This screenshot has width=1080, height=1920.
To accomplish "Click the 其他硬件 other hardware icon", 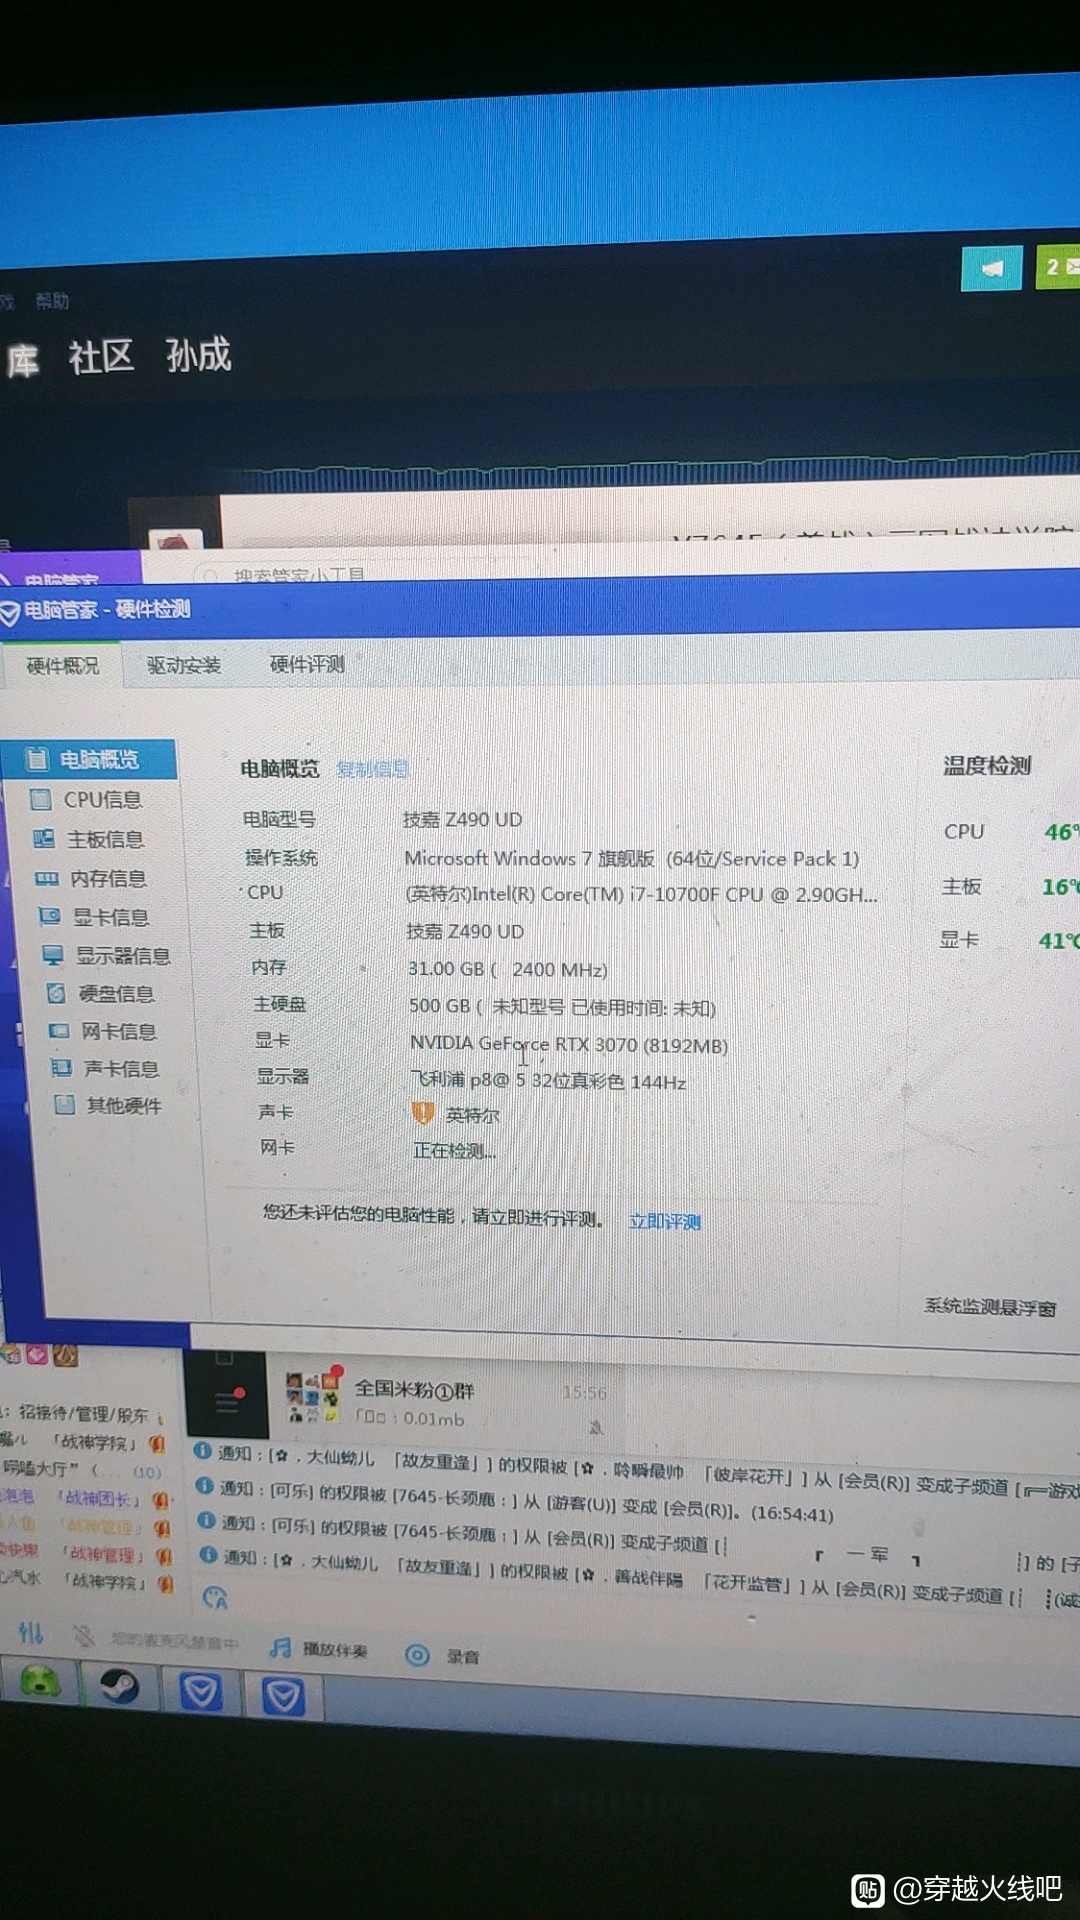I will (x=64, y=1105).
